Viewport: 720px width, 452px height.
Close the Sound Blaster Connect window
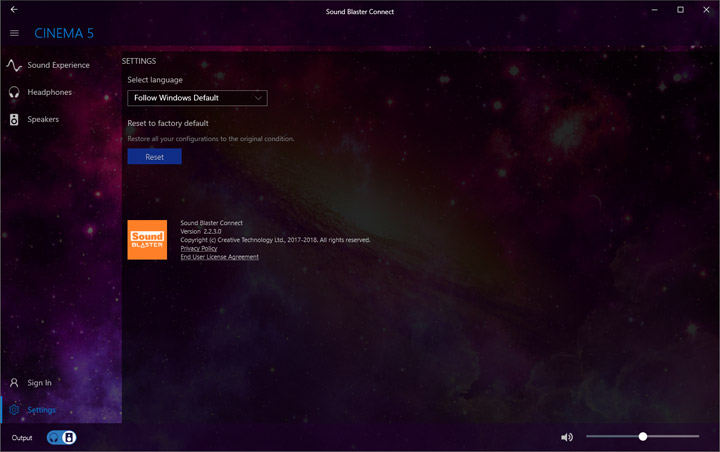[706, 10]
